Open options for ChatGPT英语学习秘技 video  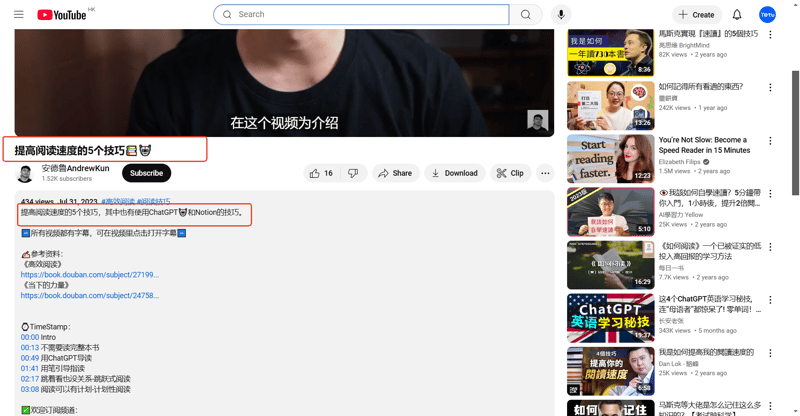(x=770, y=300)
